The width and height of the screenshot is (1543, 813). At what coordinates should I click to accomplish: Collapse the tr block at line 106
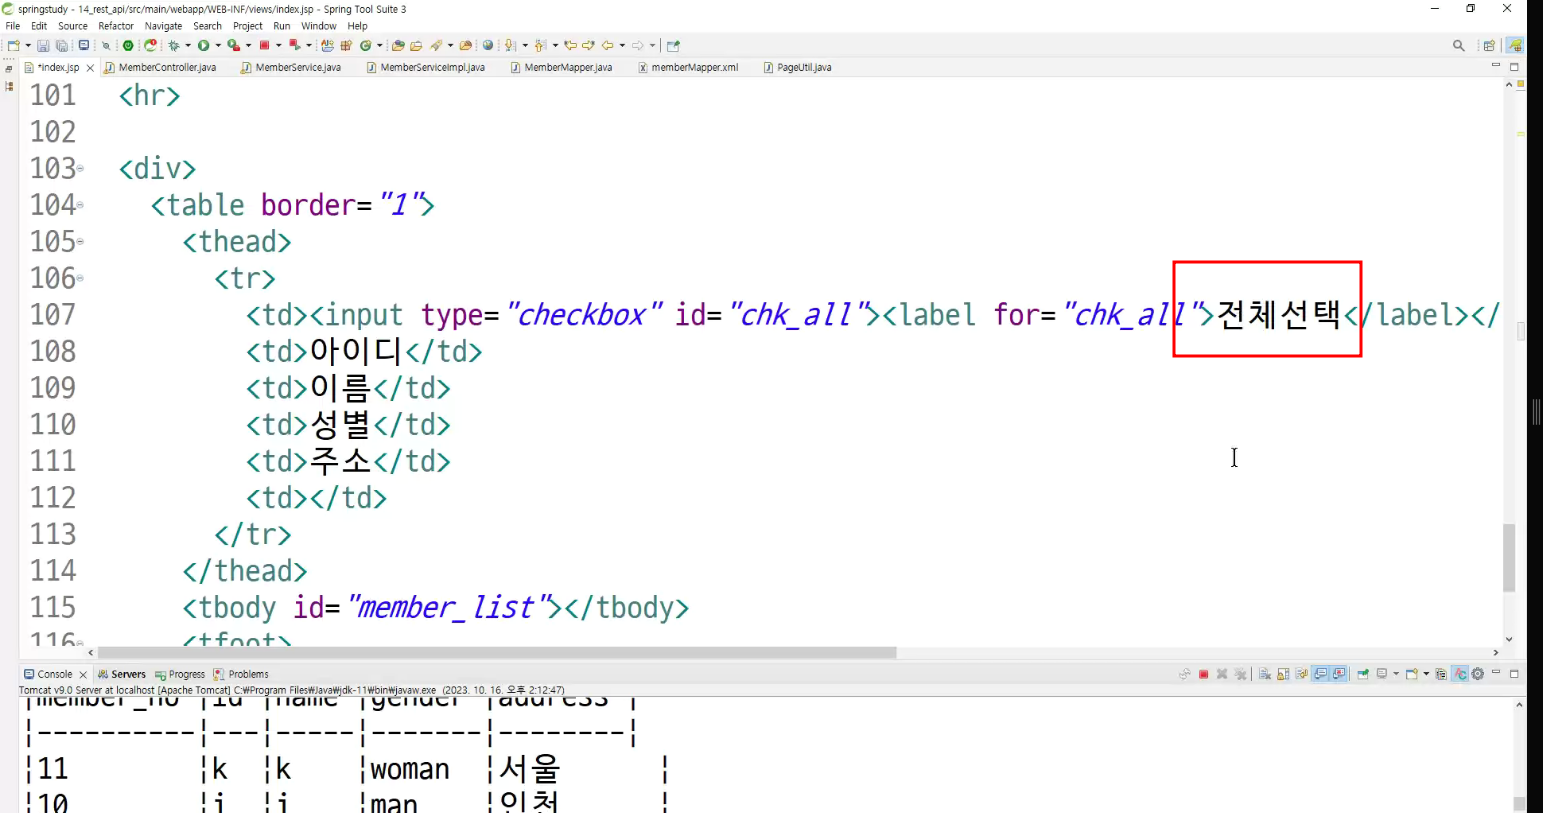pos(80,279)
